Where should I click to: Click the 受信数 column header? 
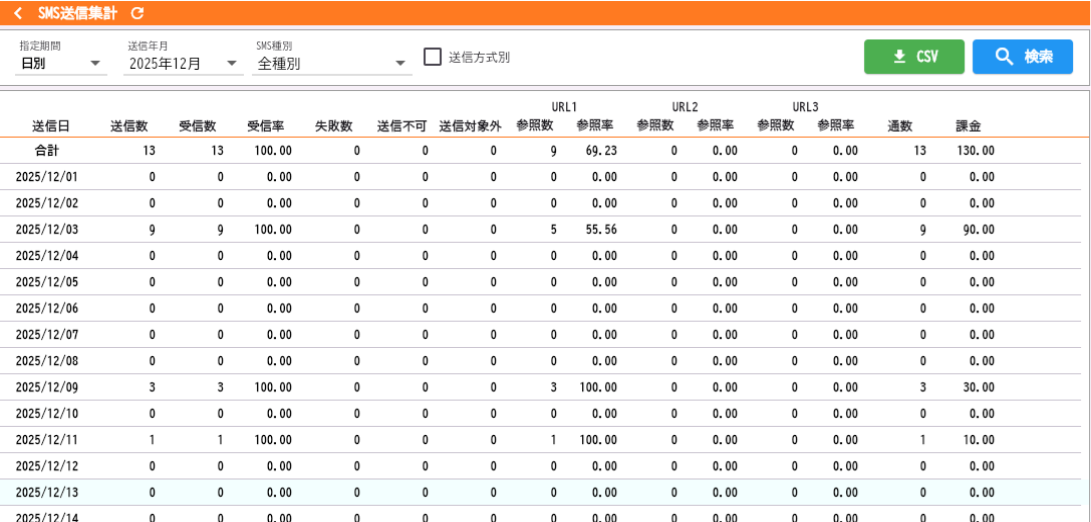pyautogui.click(x=197, y=126)
